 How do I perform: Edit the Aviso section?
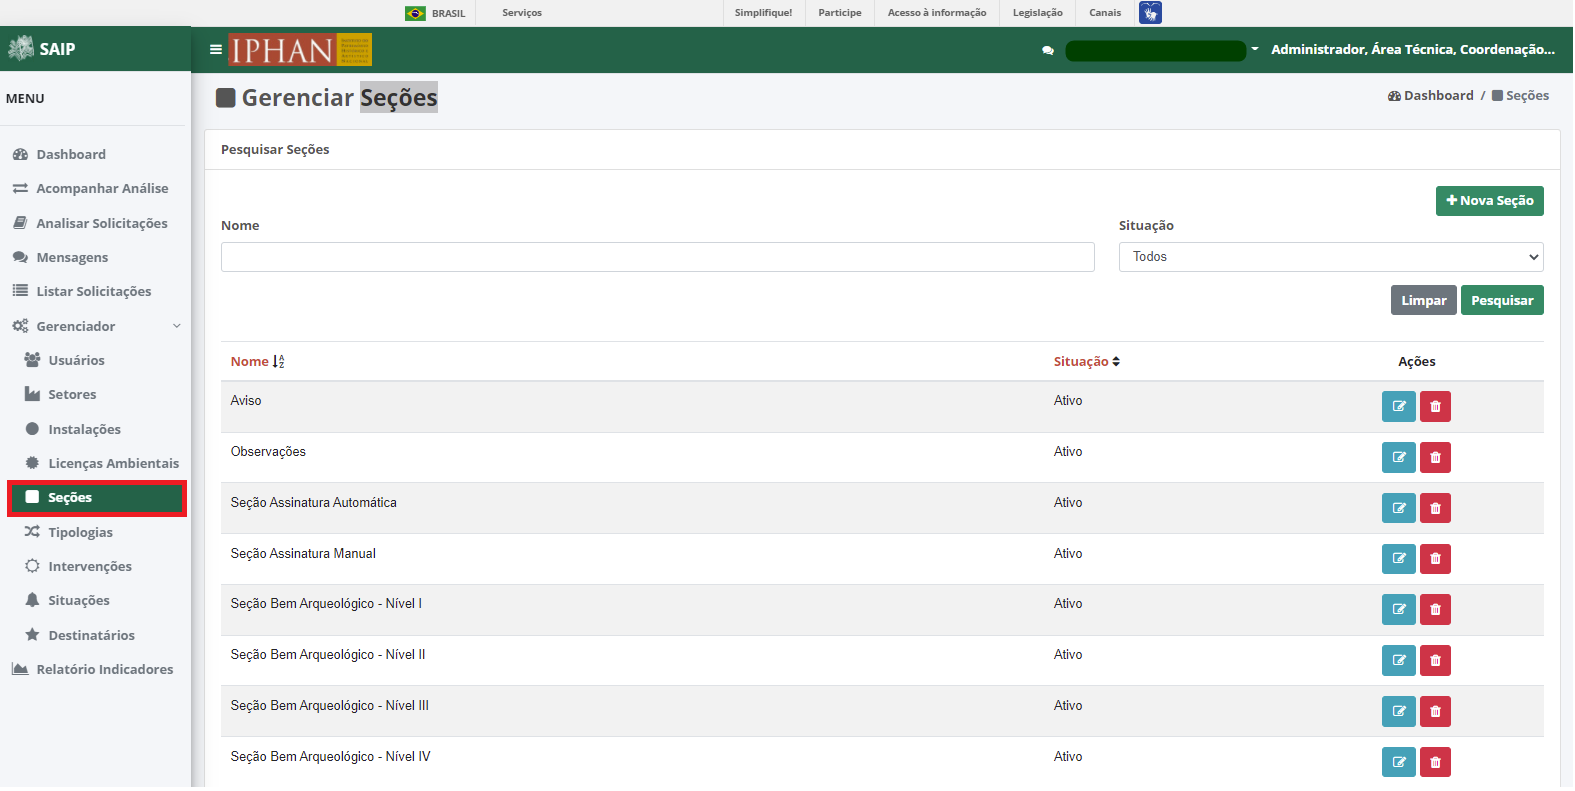click(x=1399, y=407)
